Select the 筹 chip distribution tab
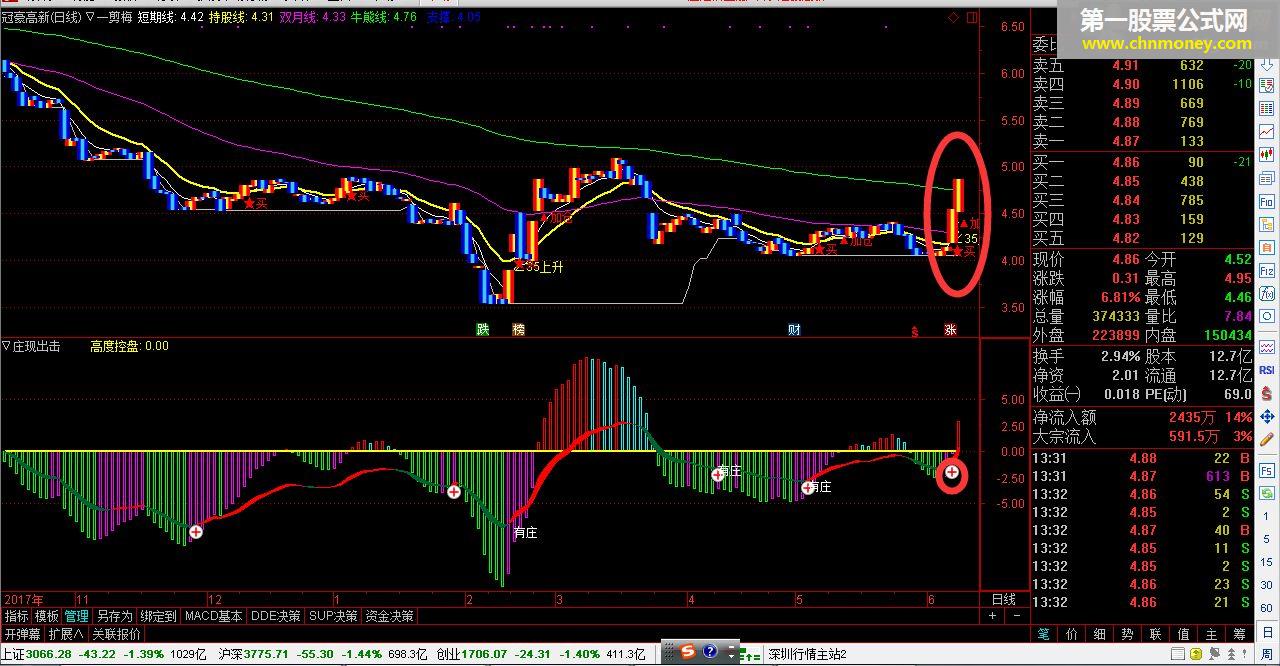This screenshot has width=1280, height=666. pyautogui.click(x=1239, y=634)
